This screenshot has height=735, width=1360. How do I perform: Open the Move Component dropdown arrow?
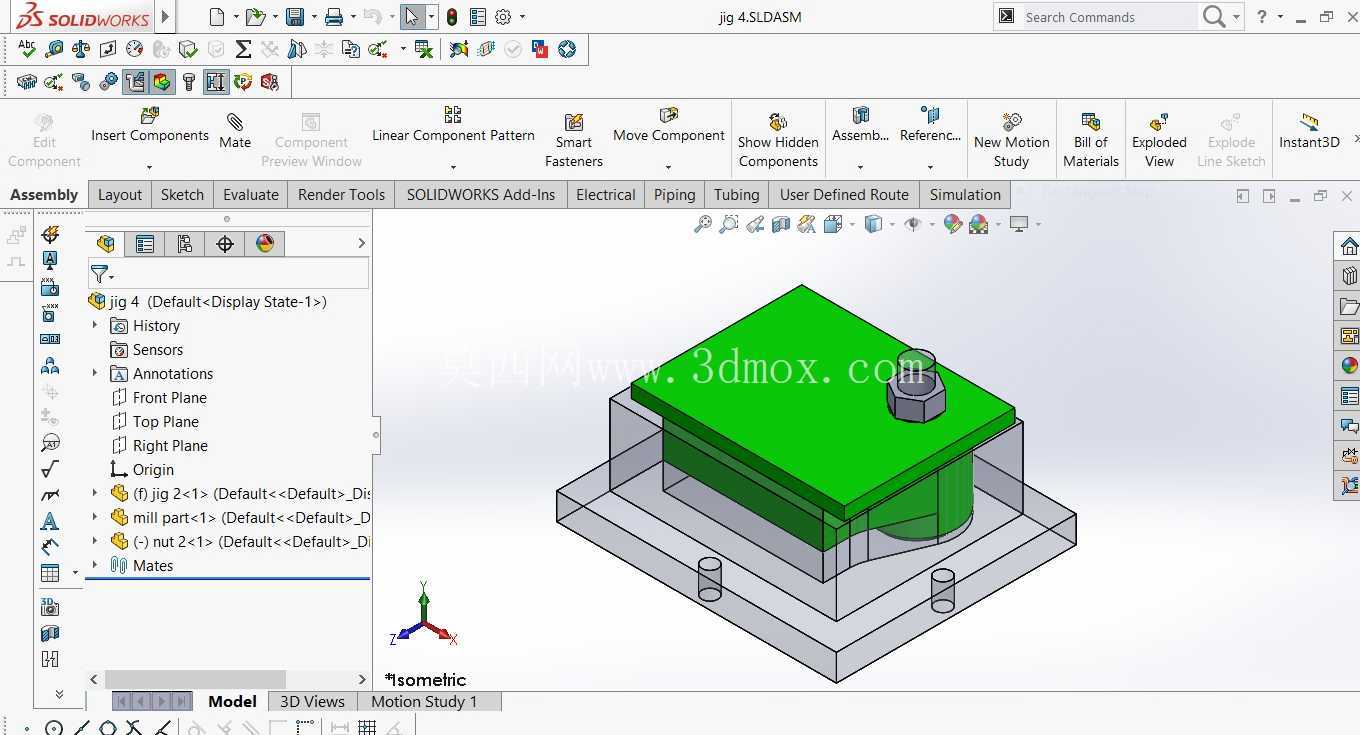[668, 167]
